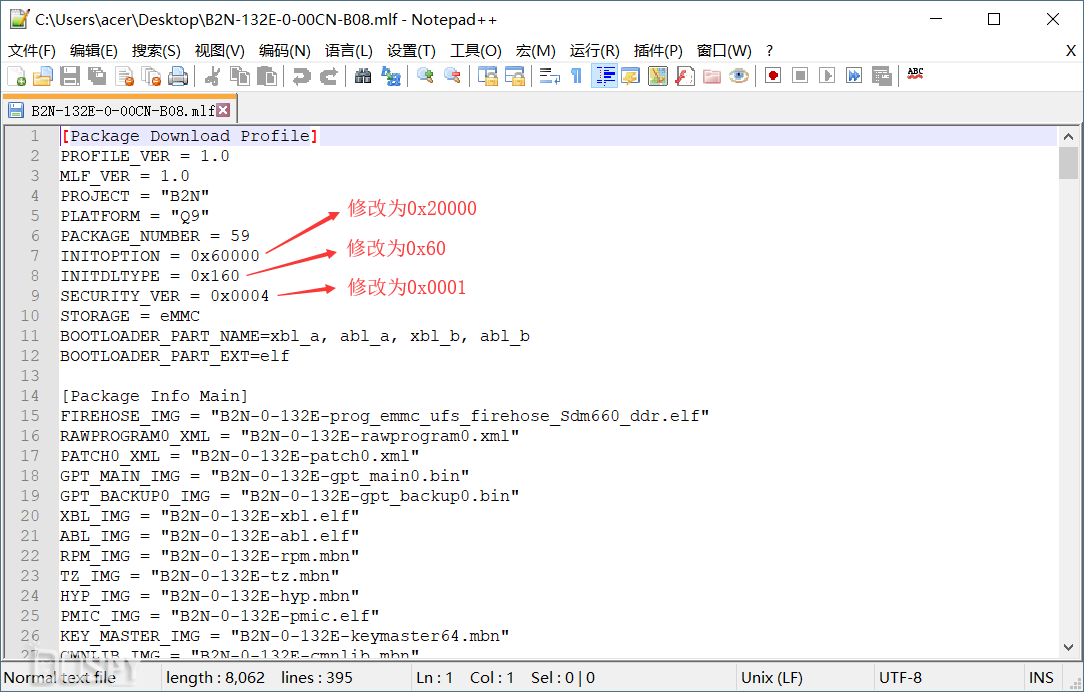Click the Open file folder icon
The image size is (1084, 692).
[x=43, y=76]
